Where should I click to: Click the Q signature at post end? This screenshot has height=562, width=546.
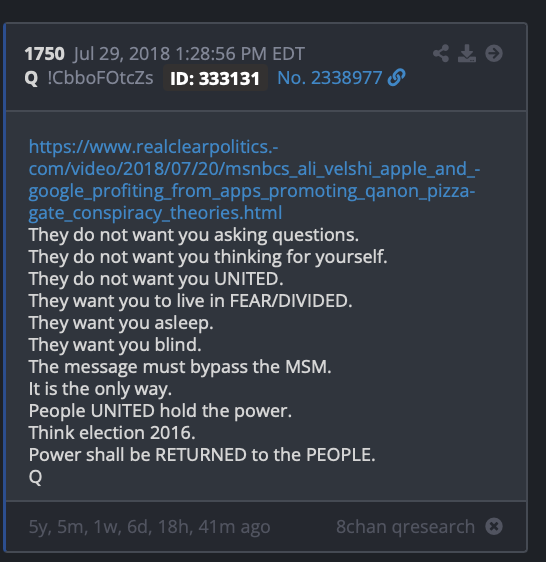[x=35, y=477]
